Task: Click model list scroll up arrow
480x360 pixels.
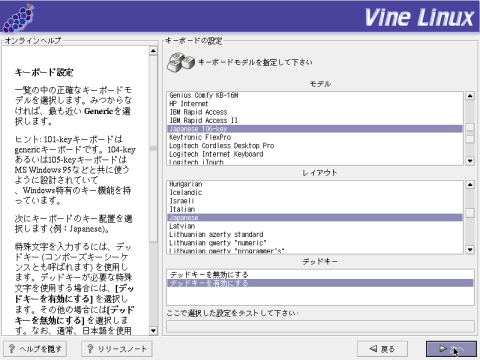Action: 470,96
